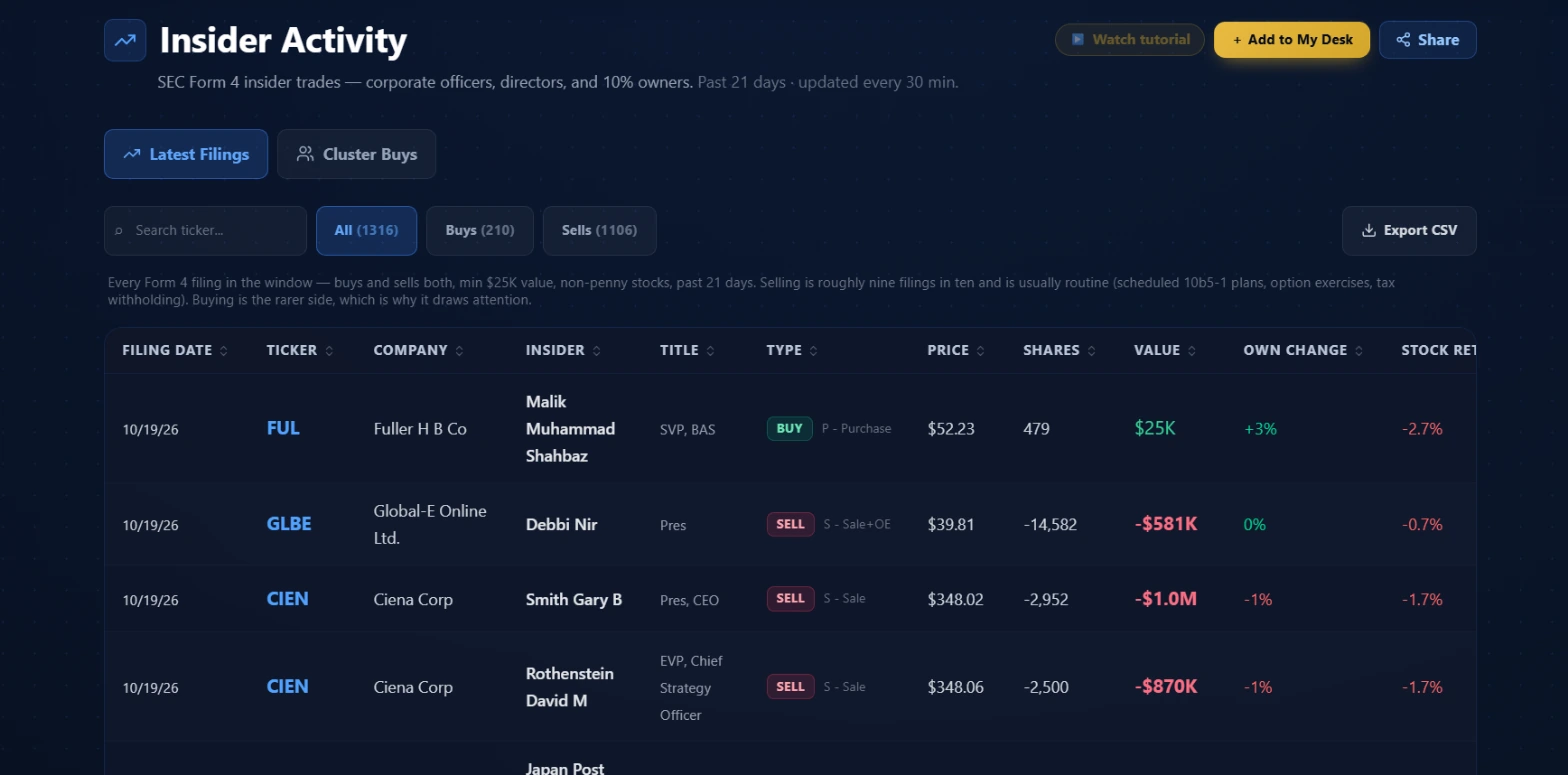Select insider name Smith Gary B
Image resolution: width=1568 pixels, height=775 pixels.
[x=574, y=600]
